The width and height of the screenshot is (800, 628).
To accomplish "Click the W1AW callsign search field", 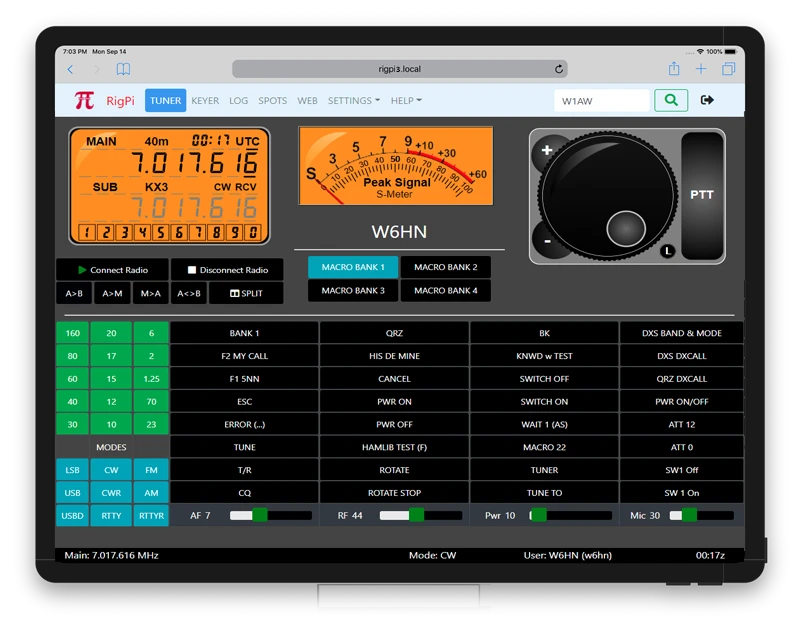I will pos(602,101).
